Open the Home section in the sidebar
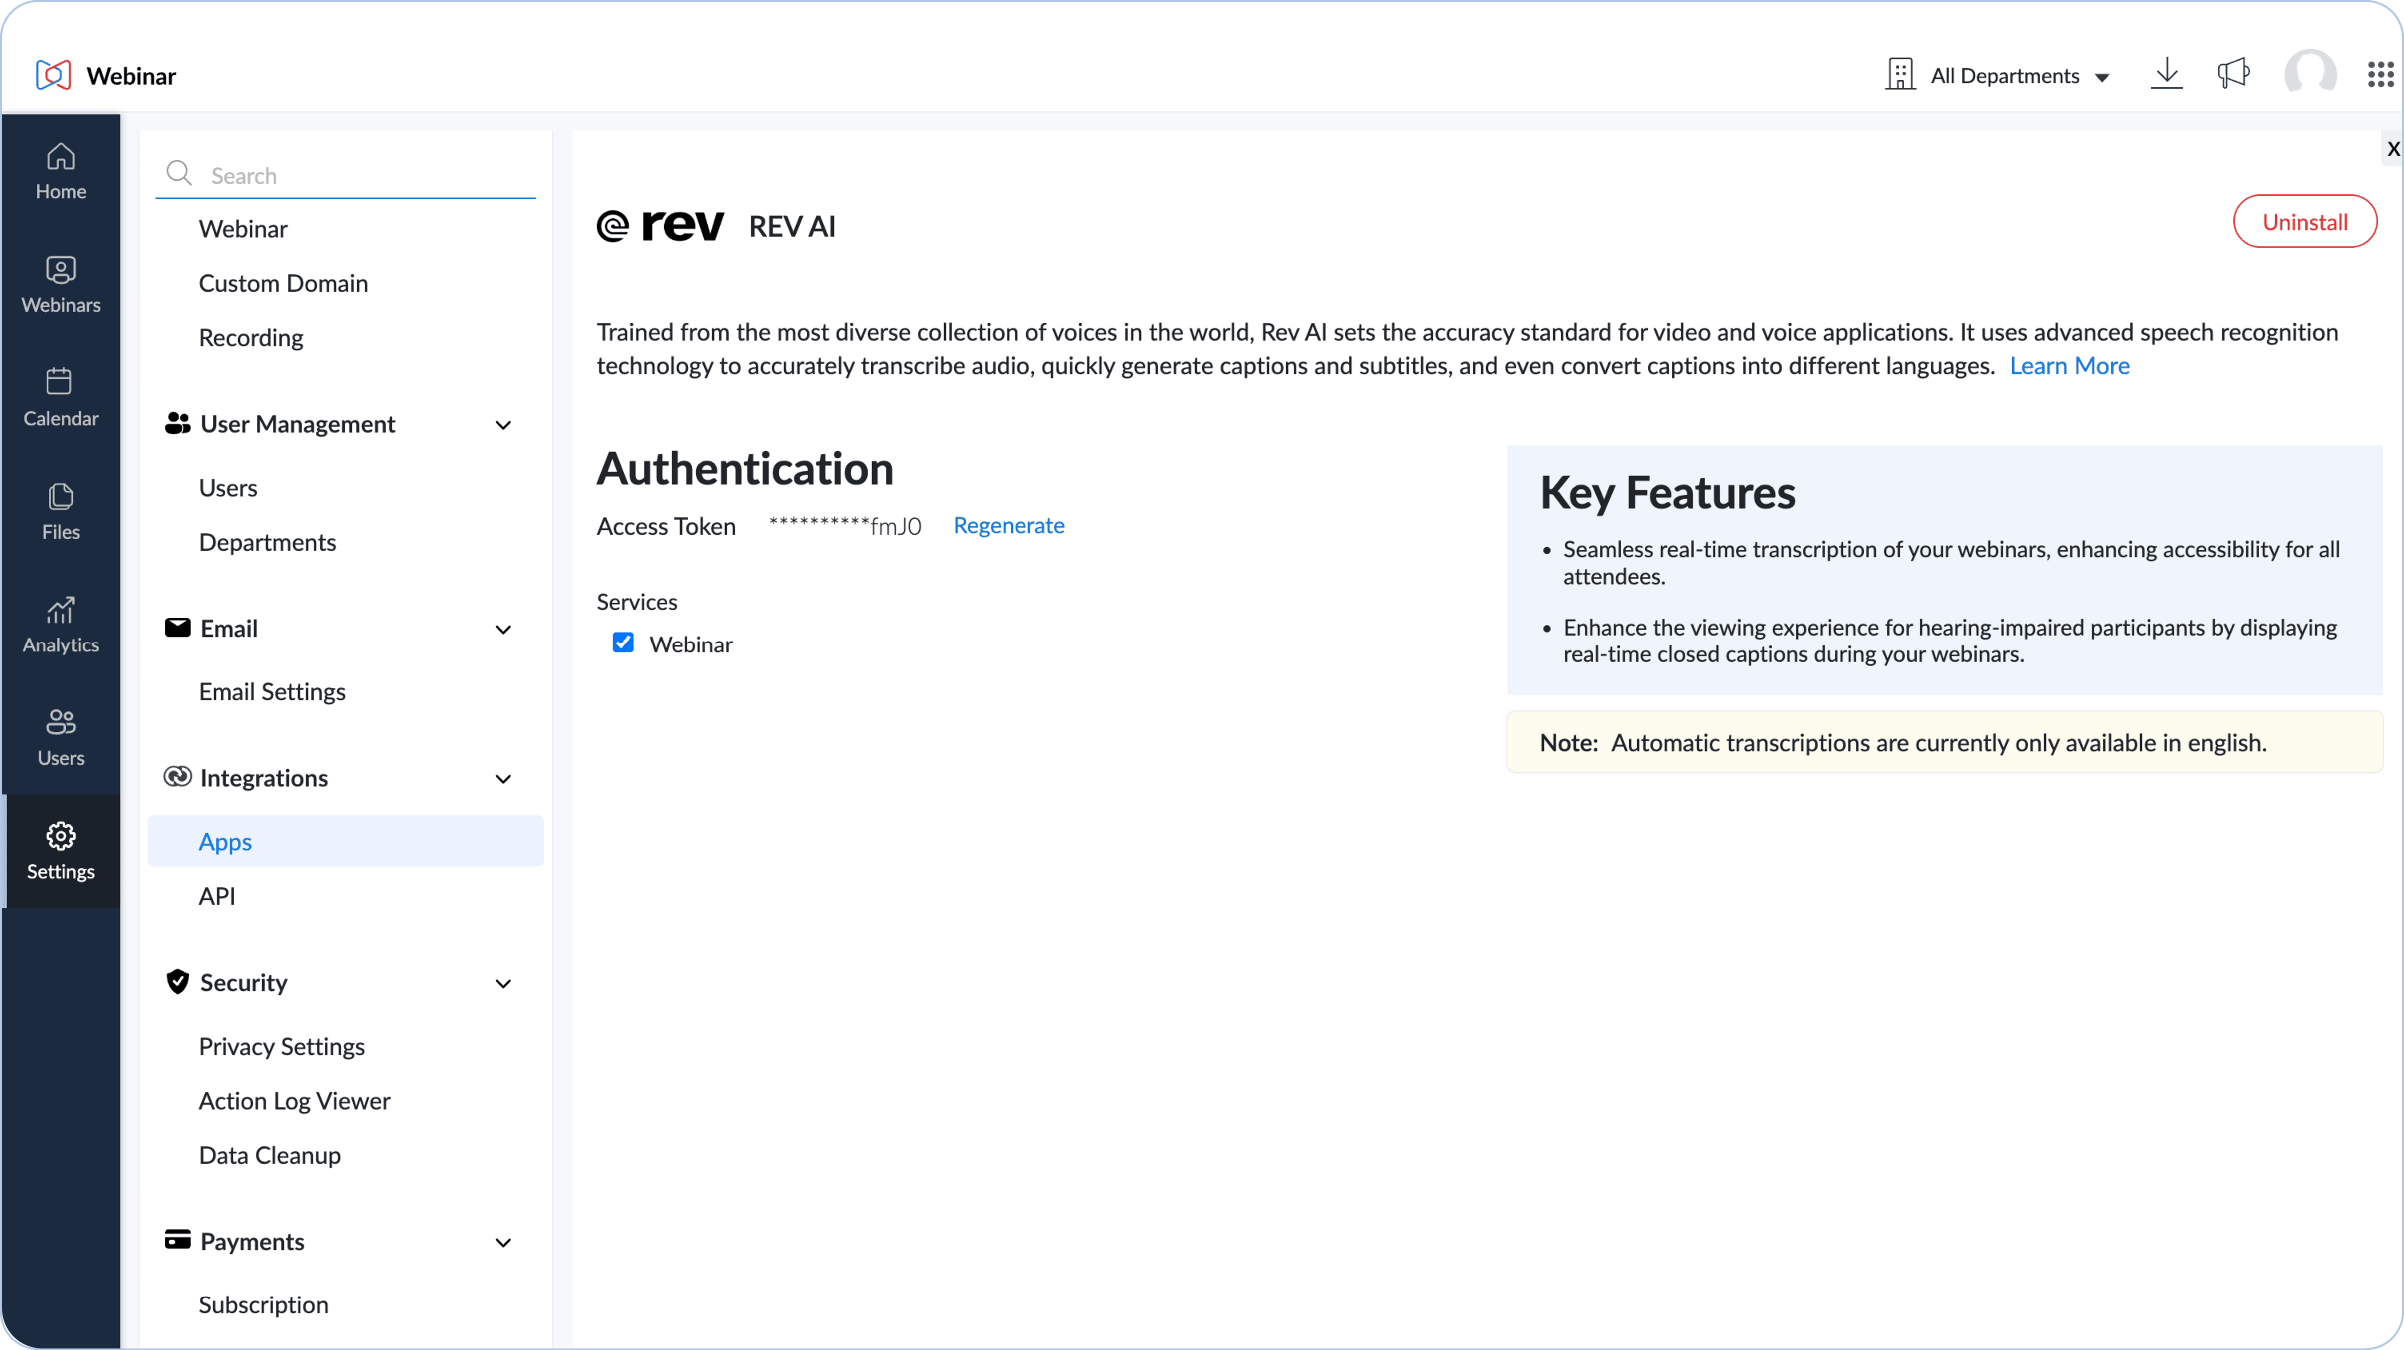The image size is (2404, 1350). (x=60, y=170)
